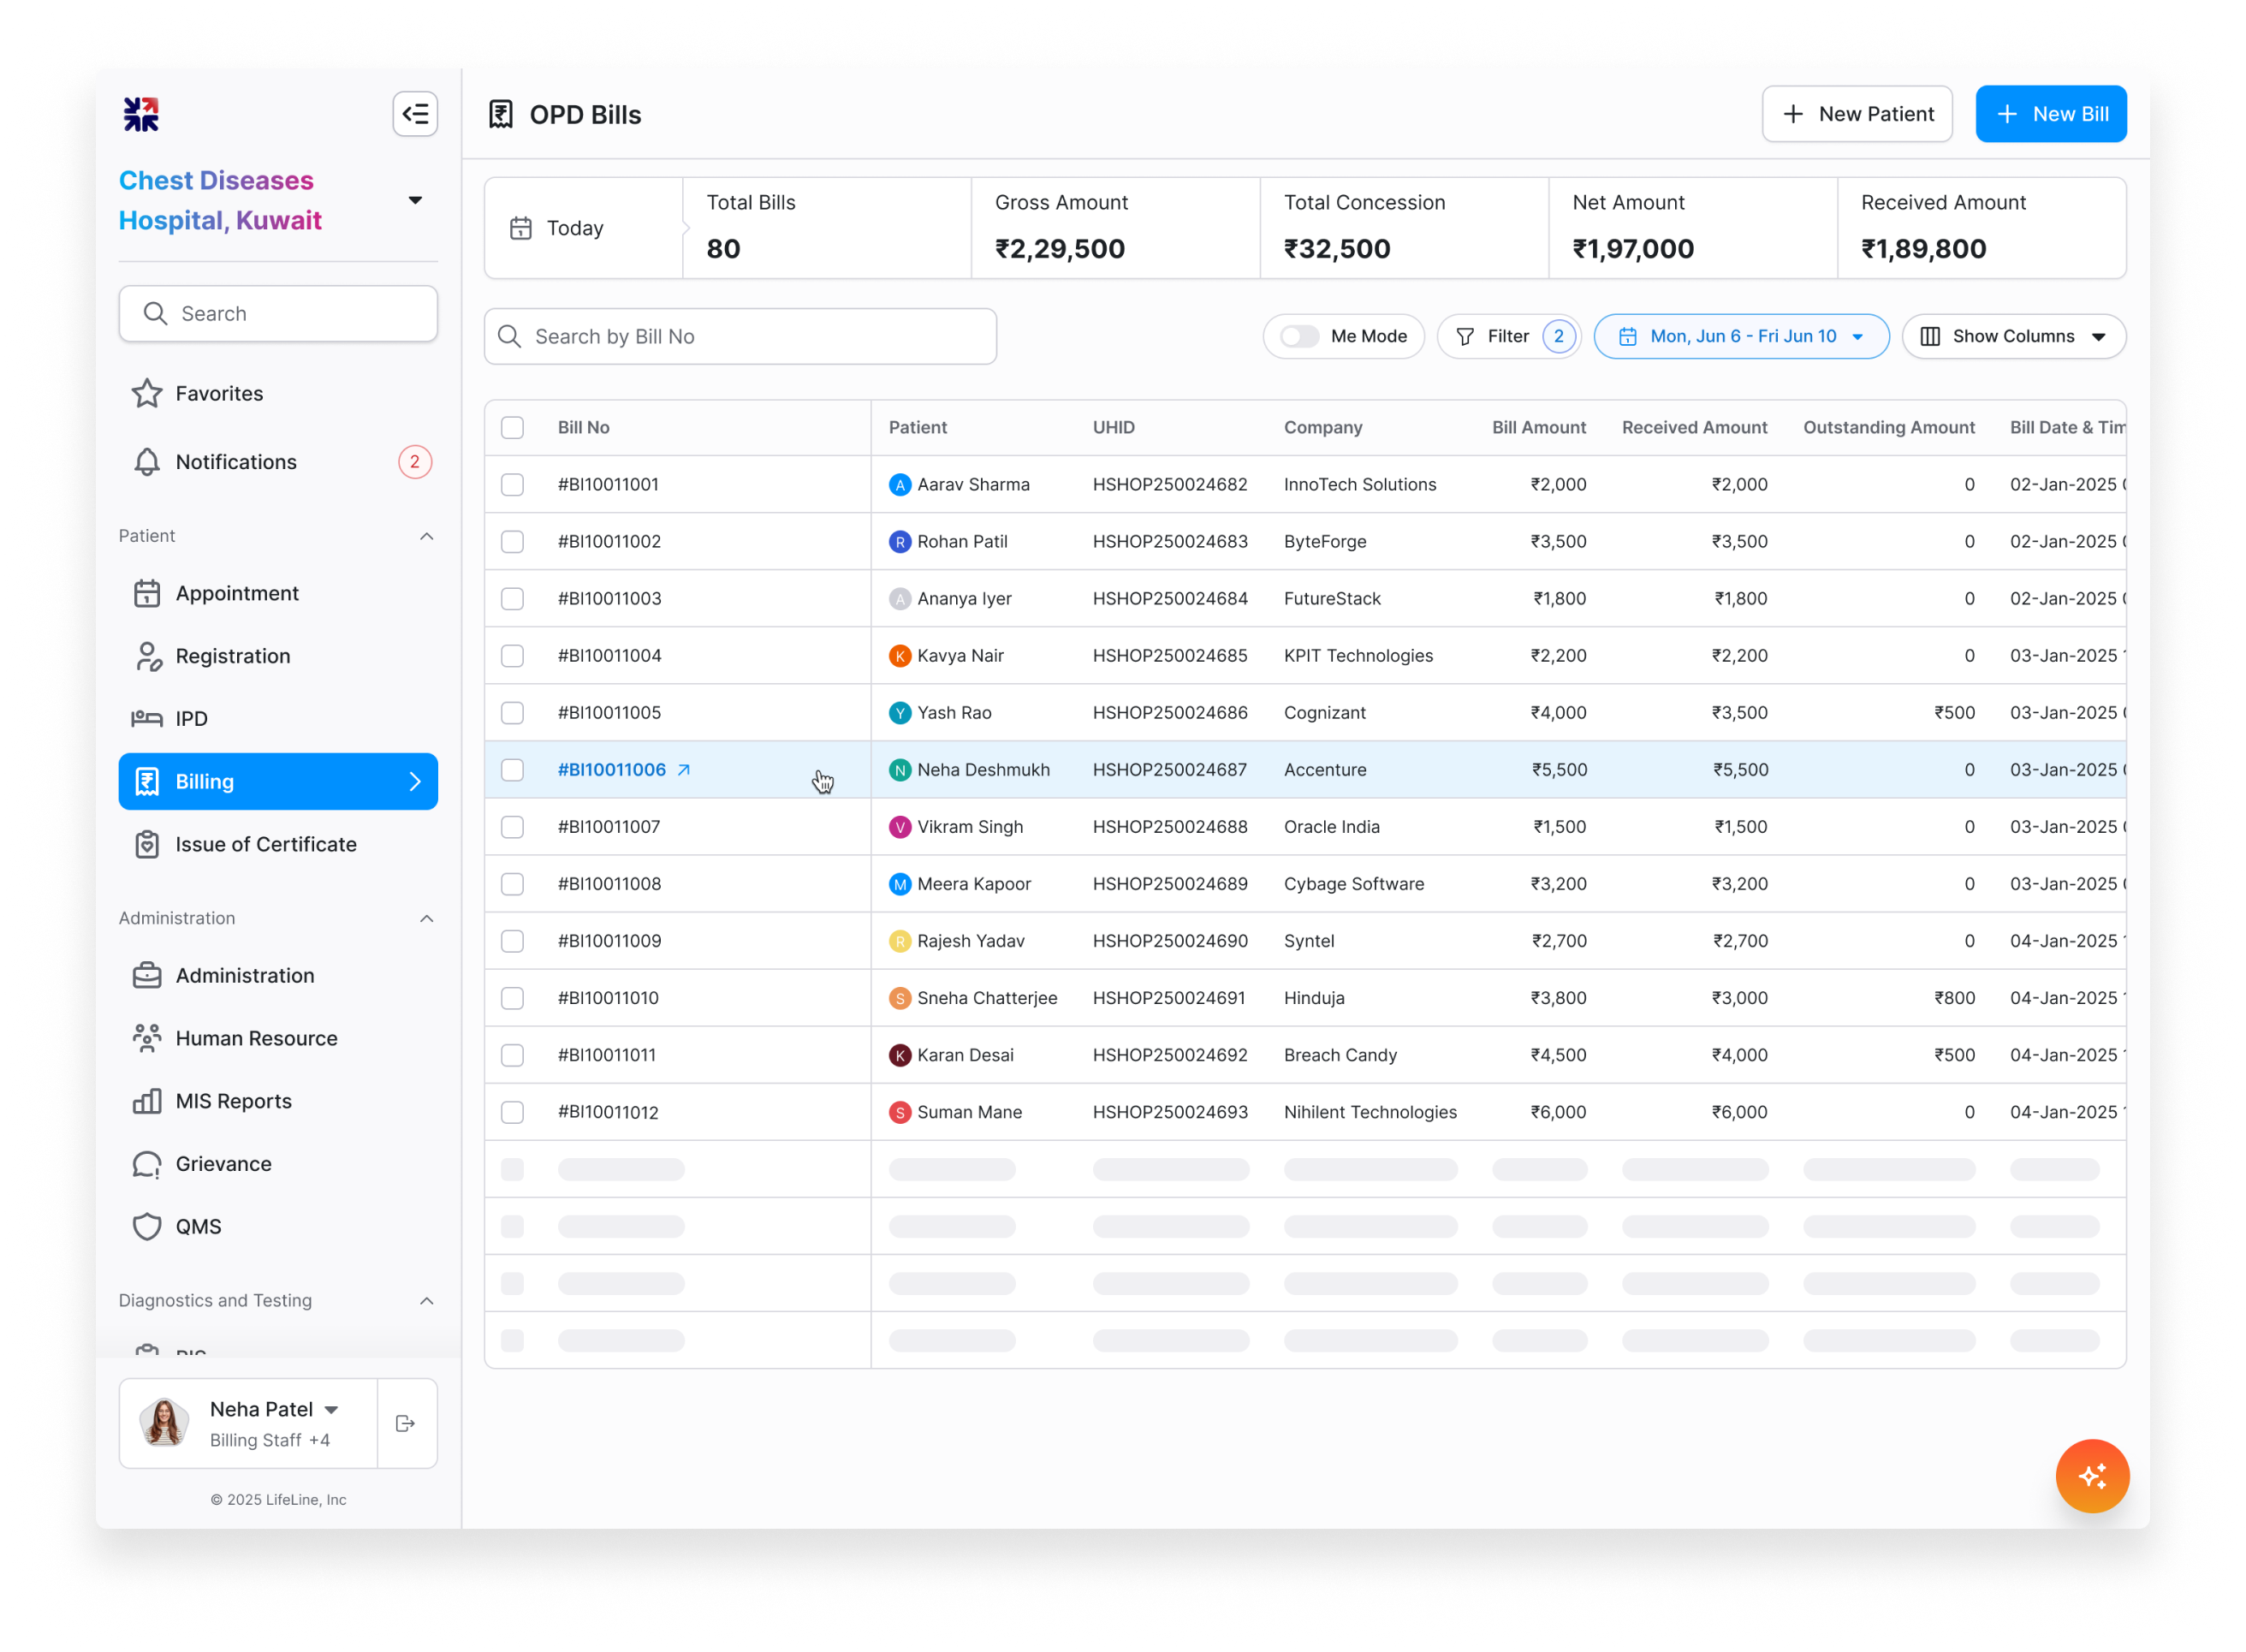Viewport: 2246px width, 1652px height.
Task: Open the Appointment menu item
Action: point(236,593)
